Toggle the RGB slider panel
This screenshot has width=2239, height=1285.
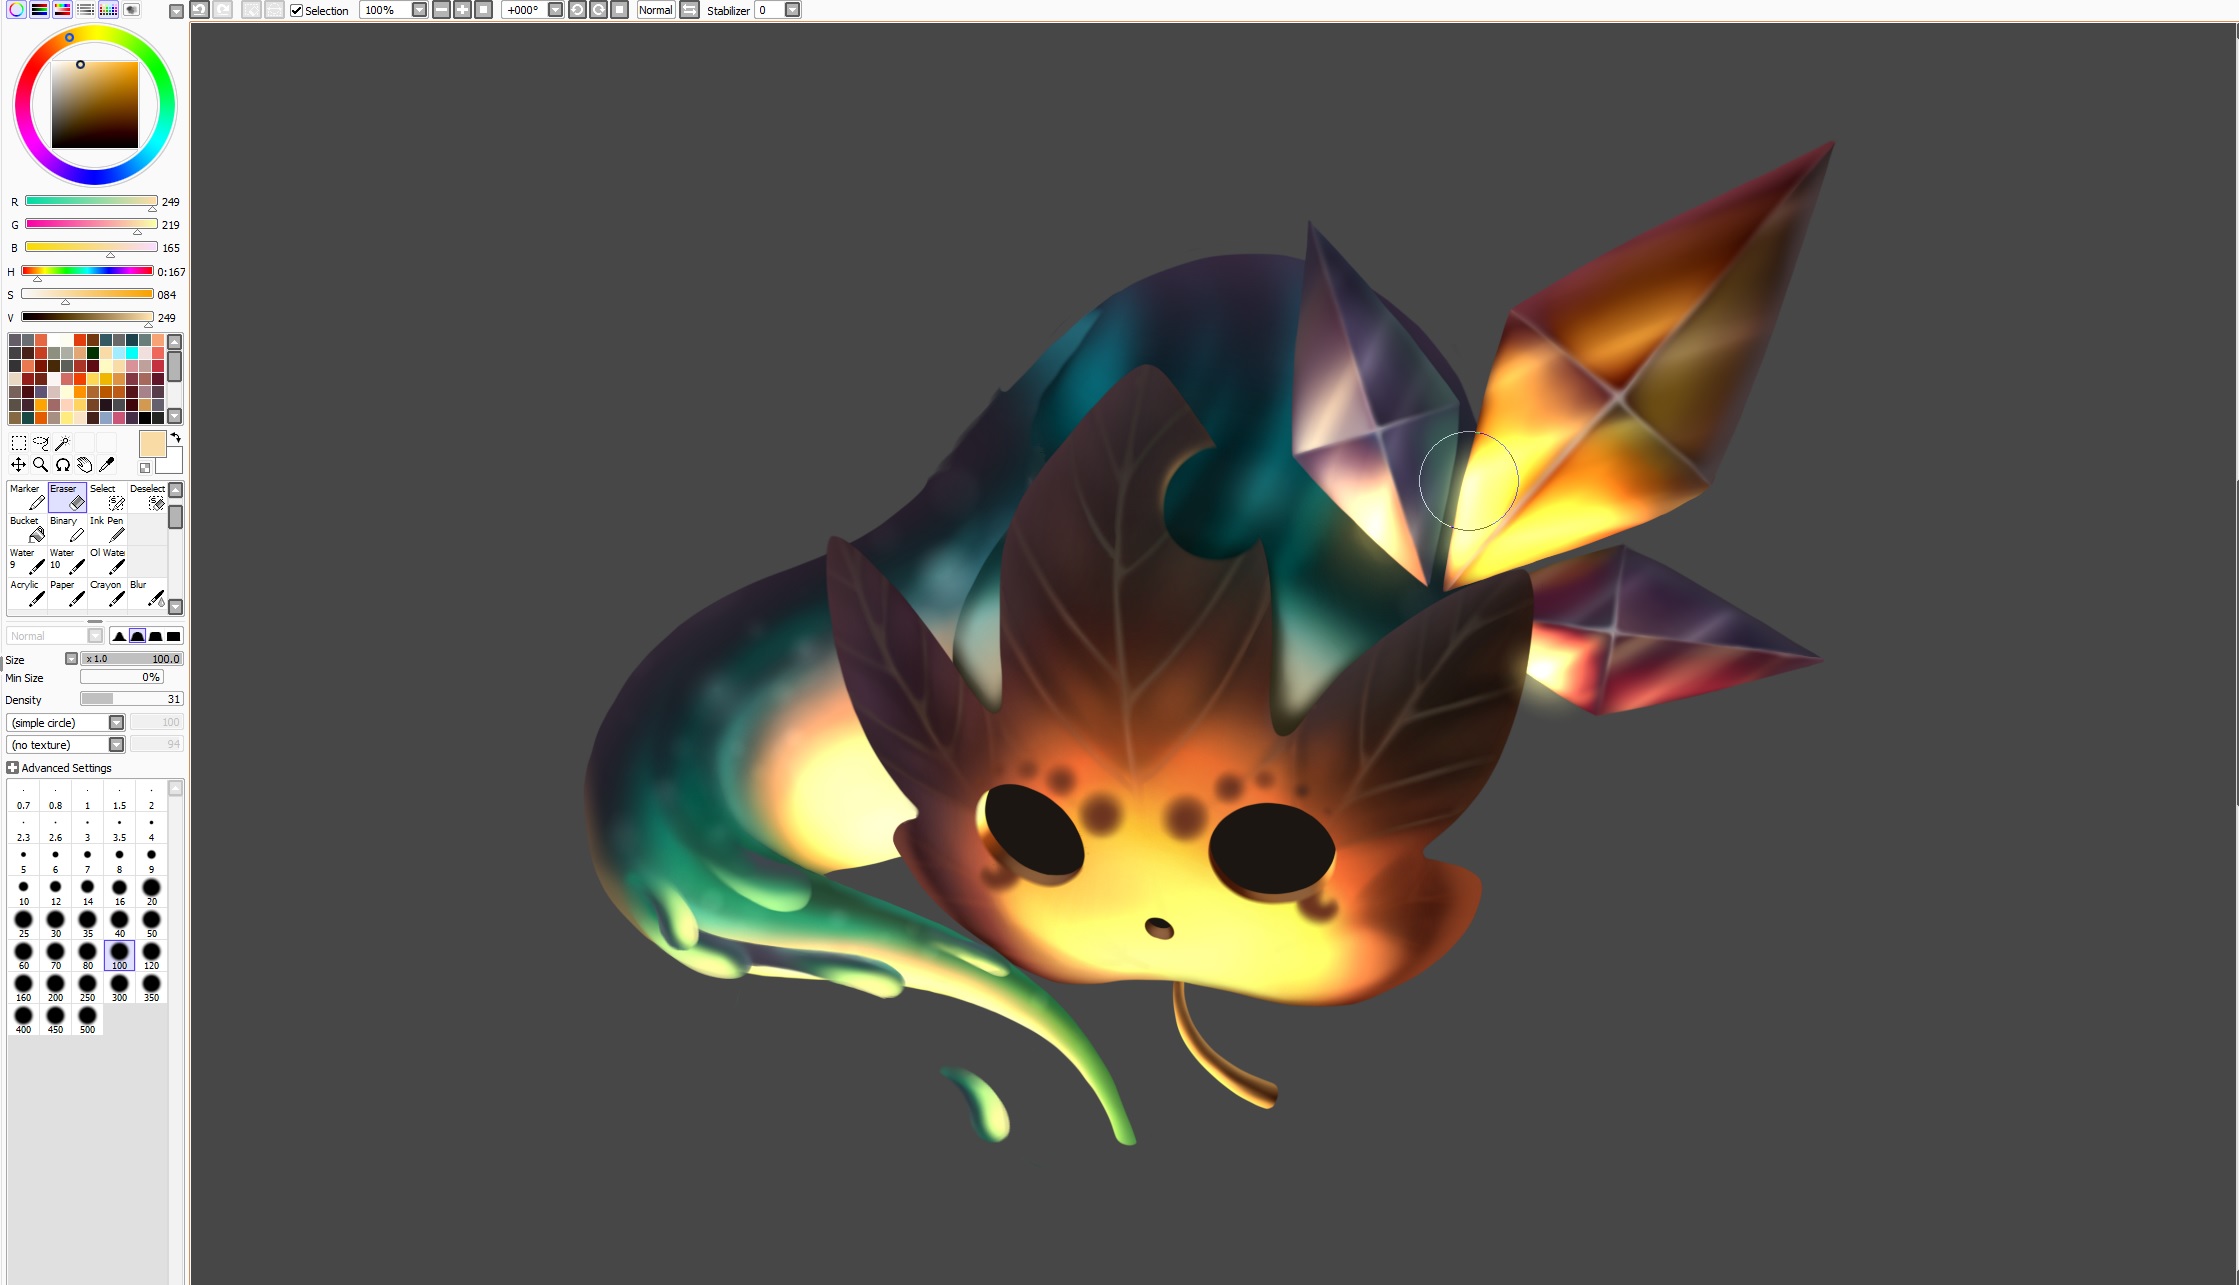(39, 10)
